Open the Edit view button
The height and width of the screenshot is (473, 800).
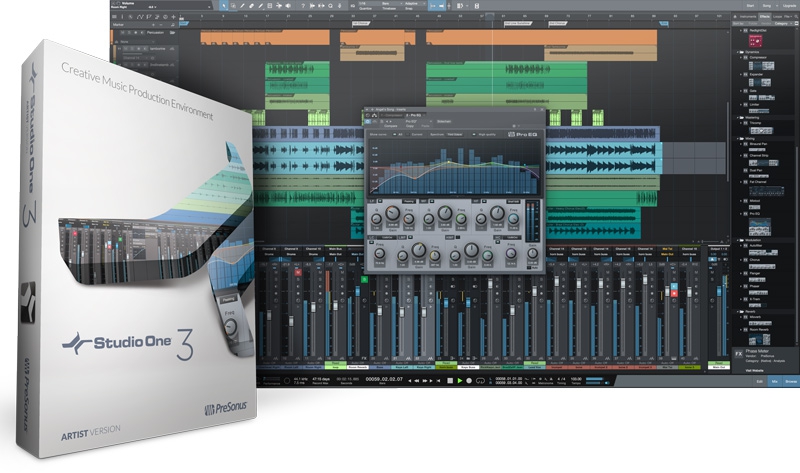pos(759,382)
